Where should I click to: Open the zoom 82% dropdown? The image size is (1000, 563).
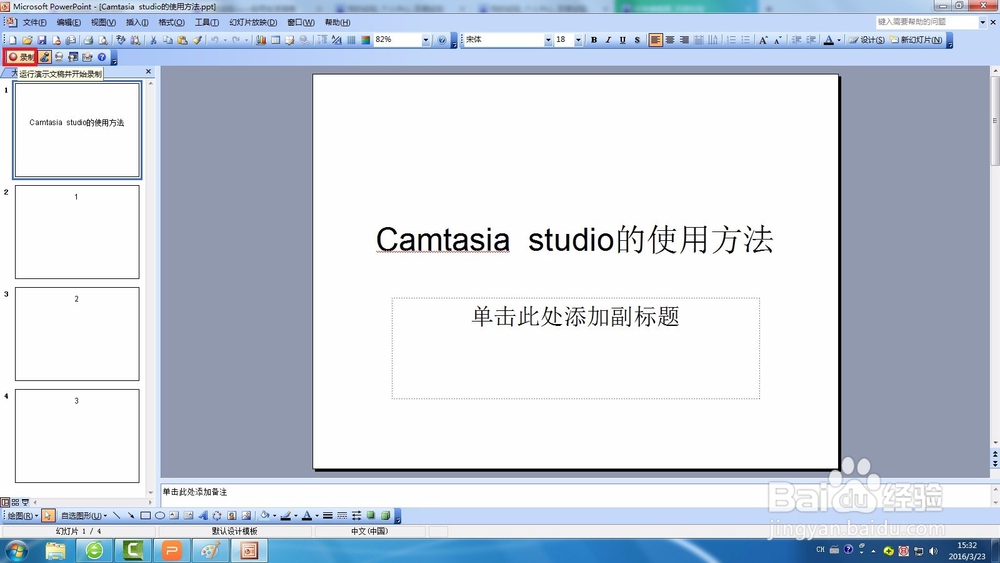tap(425, 40)
